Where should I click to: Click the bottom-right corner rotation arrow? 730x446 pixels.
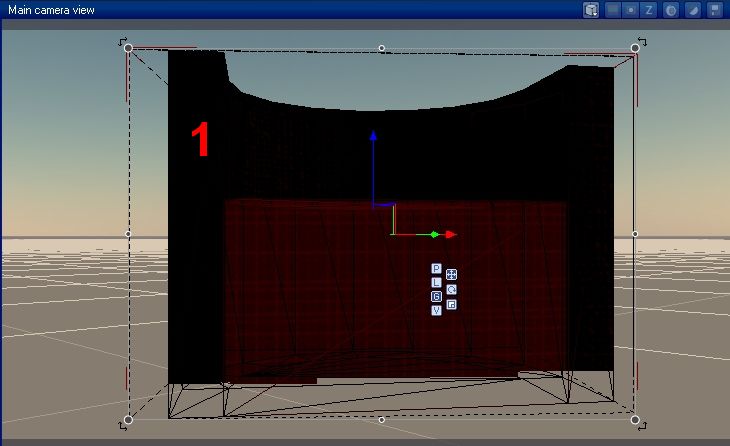[x=642, y=426]
